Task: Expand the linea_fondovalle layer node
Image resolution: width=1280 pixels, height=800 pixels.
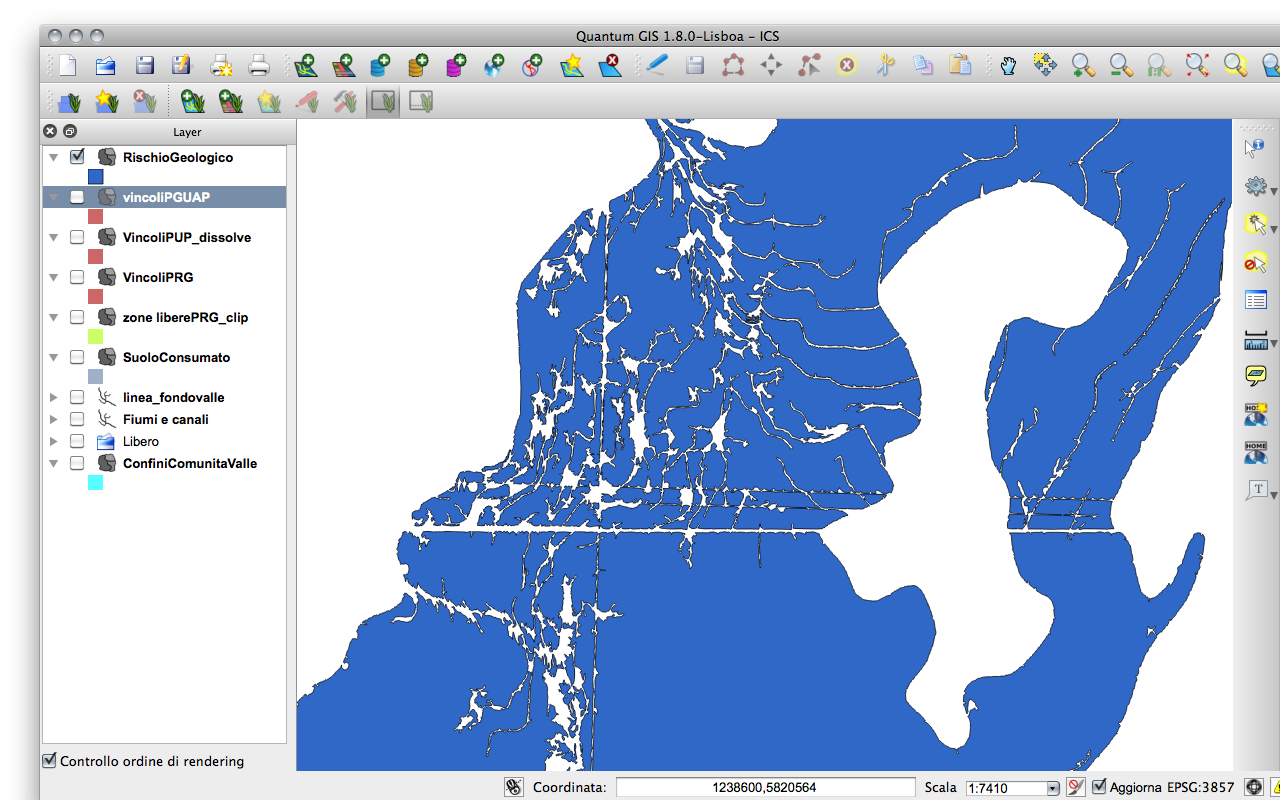Action: coord(53,397)
